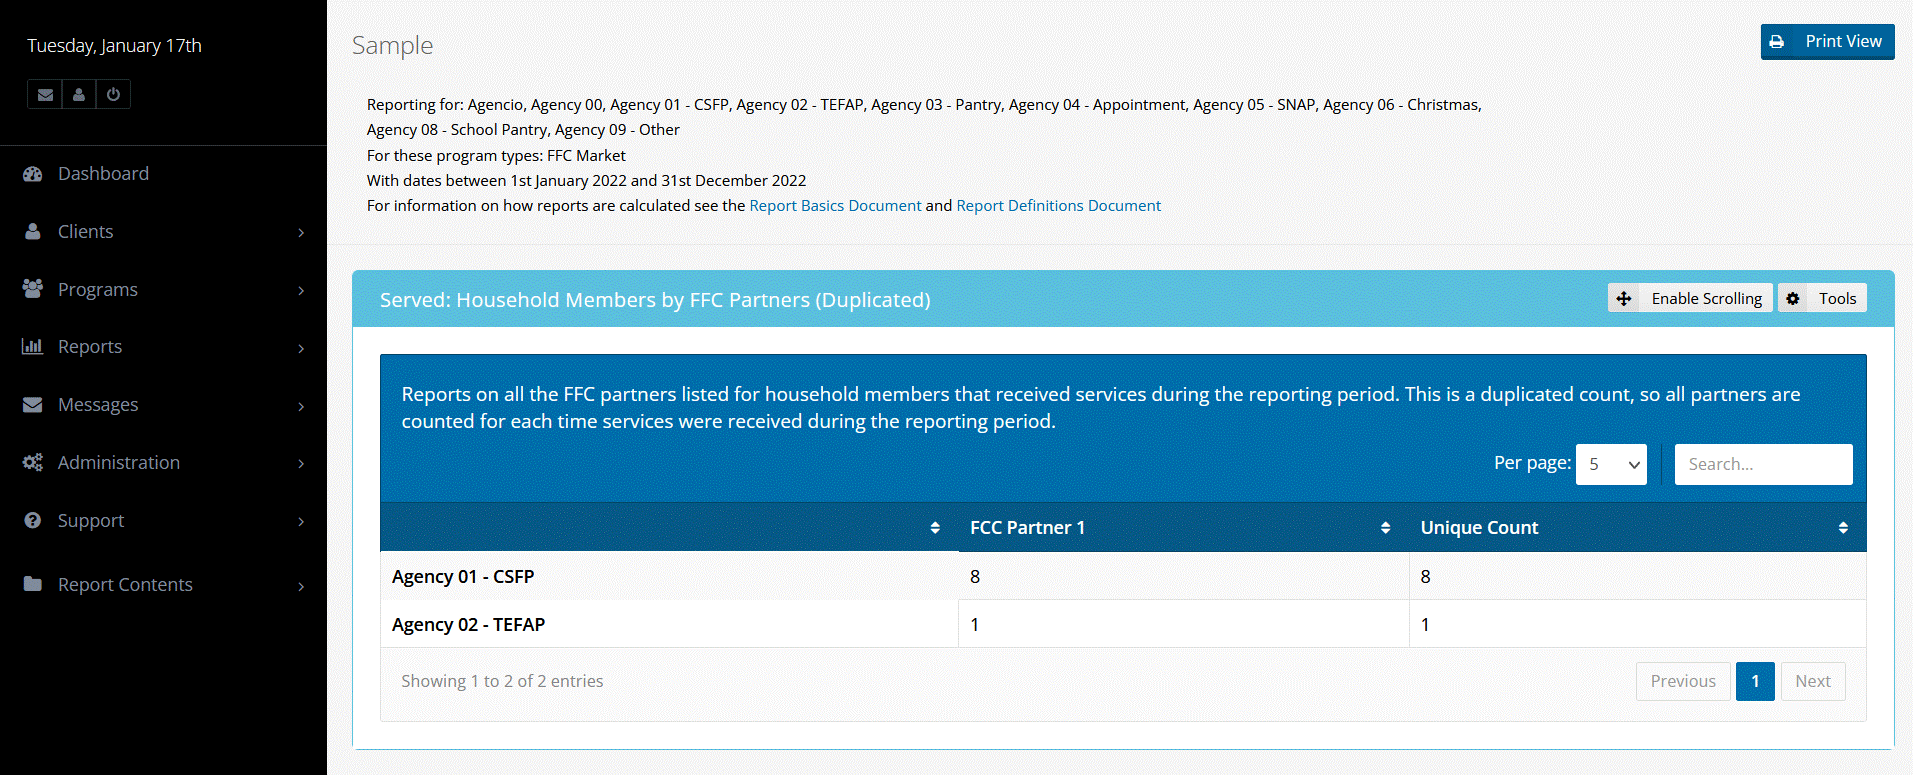Click the table Search input field
1913x775 pixels.
point(1762,464)
